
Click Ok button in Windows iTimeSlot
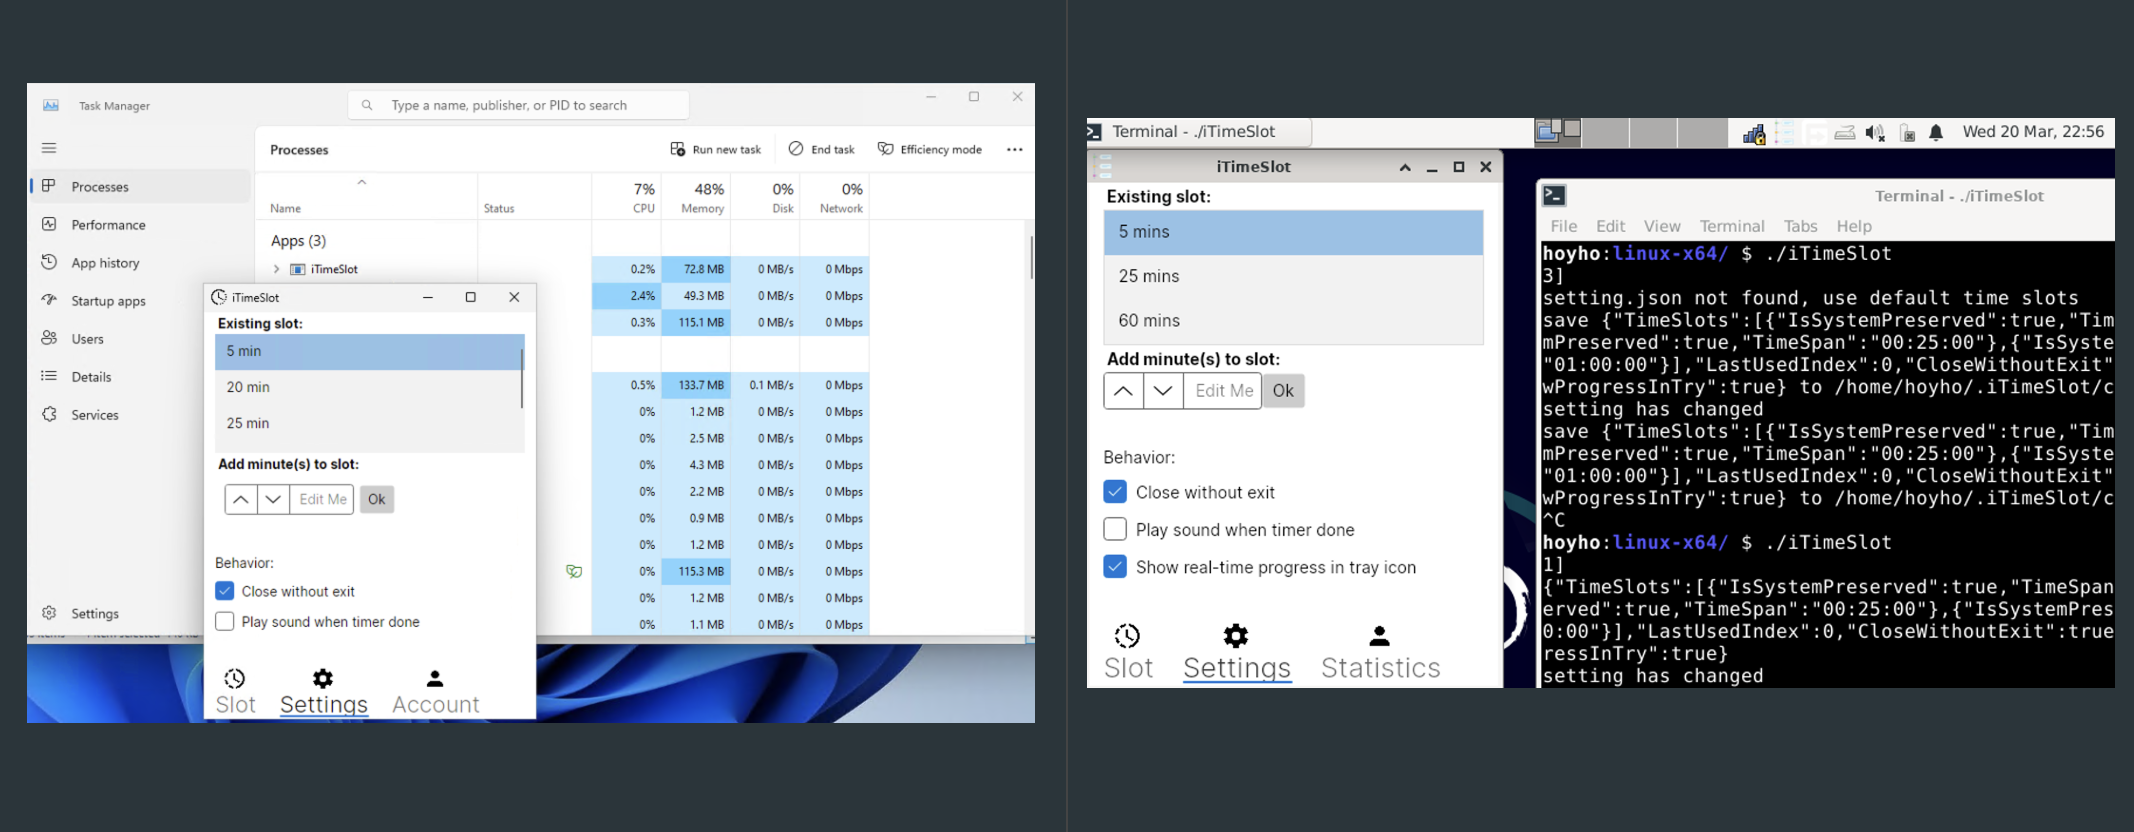tap(376, 499)
